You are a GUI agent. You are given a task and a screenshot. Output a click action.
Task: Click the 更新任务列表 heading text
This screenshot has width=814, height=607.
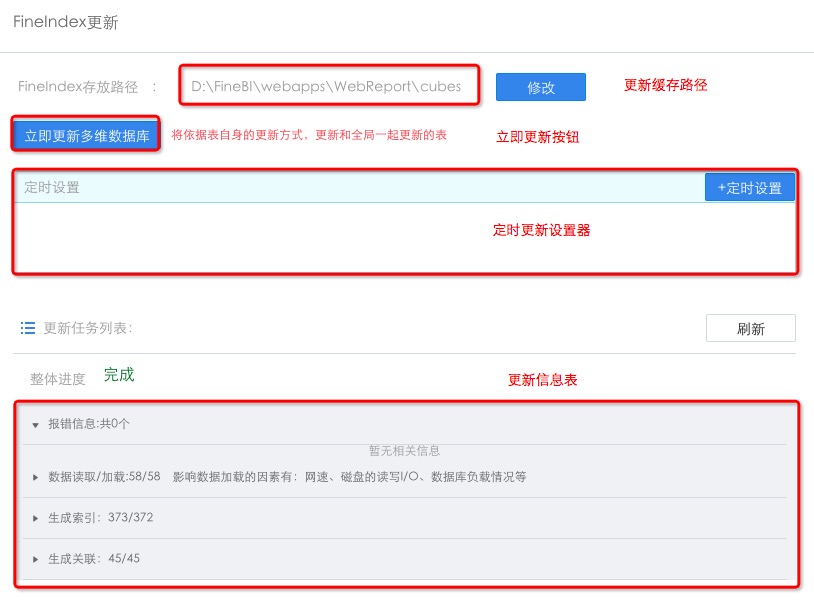click(x=88, y=328)
